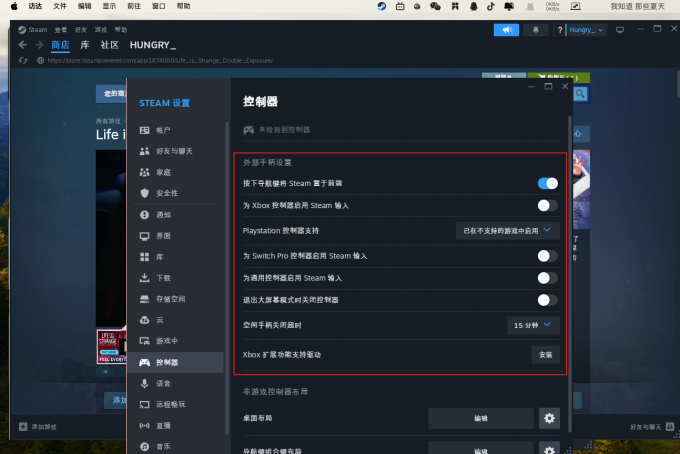Image resolution: width=680 pixels, height=454 pixels.
Task: Open the Hungry_ account dropdown
Action: pyautogui.click(x=585, y=29)
